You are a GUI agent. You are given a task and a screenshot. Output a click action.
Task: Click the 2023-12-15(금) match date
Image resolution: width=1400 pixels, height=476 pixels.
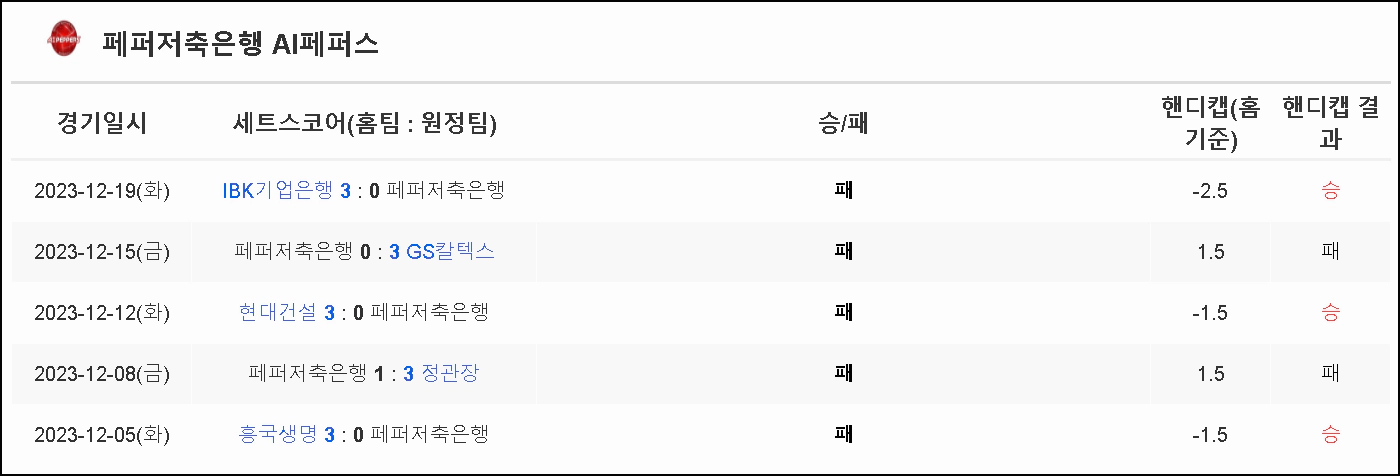pyautogui.click(x=102, y=252)
